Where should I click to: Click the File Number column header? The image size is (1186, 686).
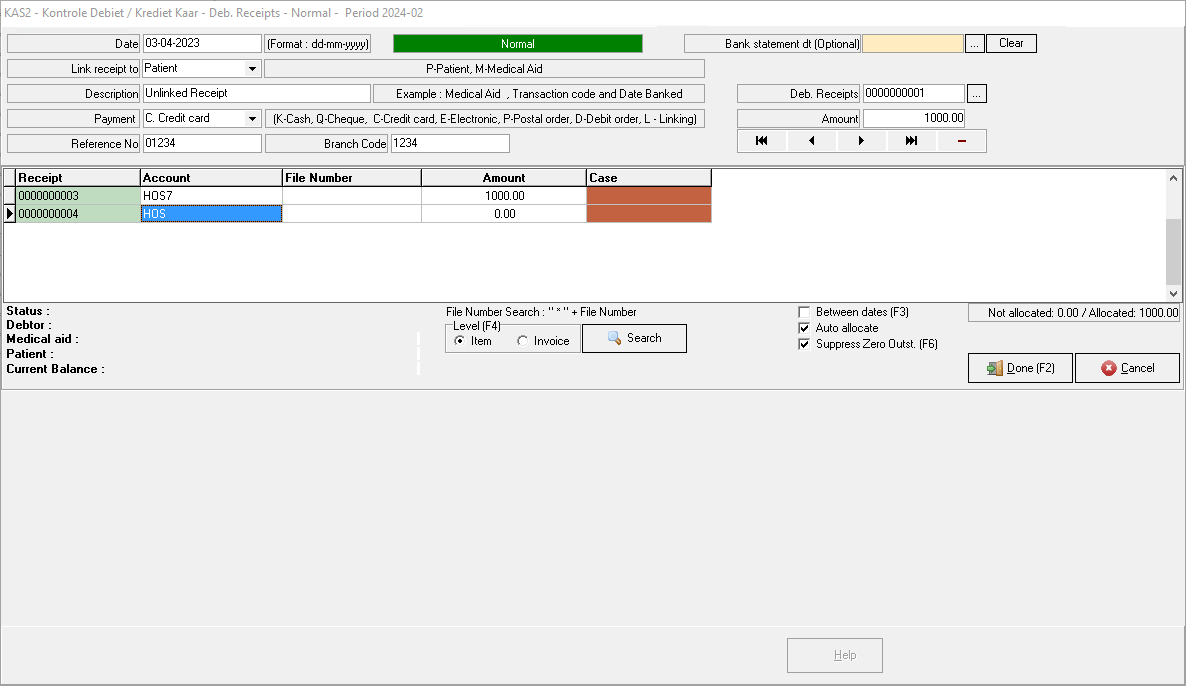point(351,178)
